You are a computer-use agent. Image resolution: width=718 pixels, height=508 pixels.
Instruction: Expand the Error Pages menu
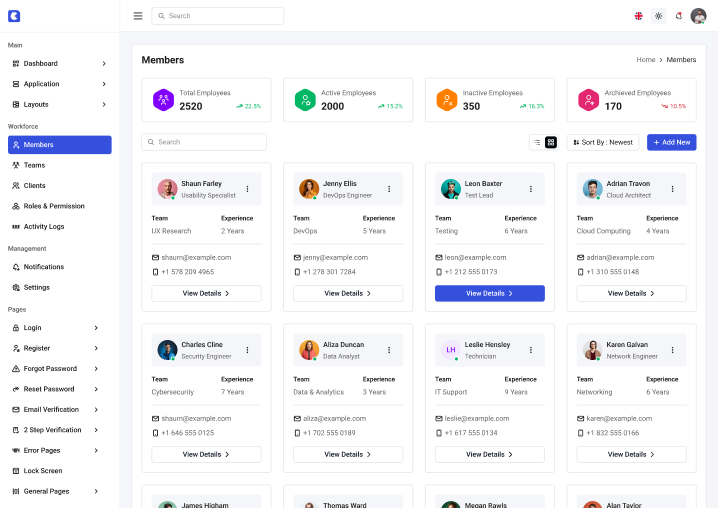55,450
